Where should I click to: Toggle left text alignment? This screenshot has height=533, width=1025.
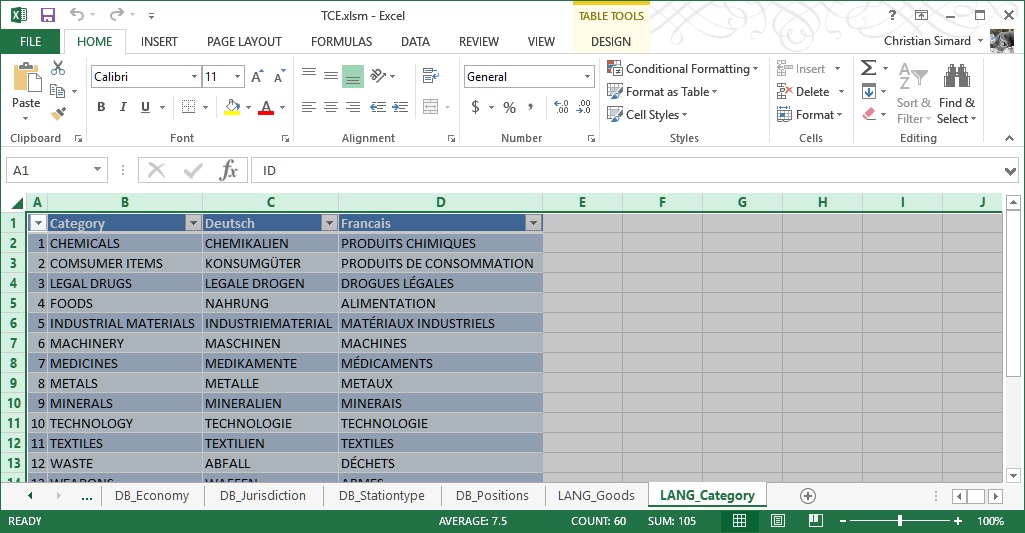coord(309,107)
